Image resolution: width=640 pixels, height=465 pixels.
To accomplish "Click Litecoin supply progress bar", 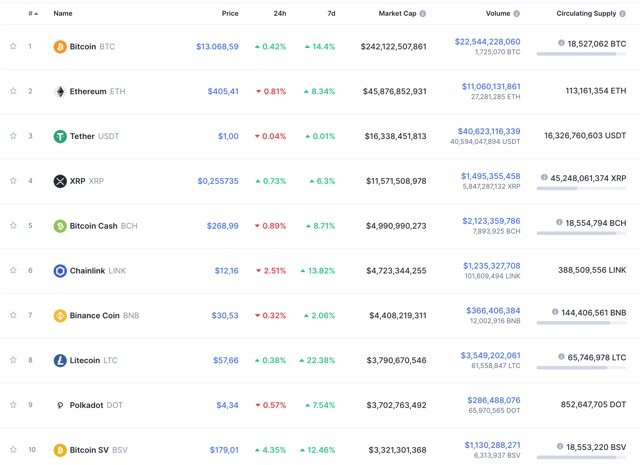I will pyautogui.click(x=581, y=367).
